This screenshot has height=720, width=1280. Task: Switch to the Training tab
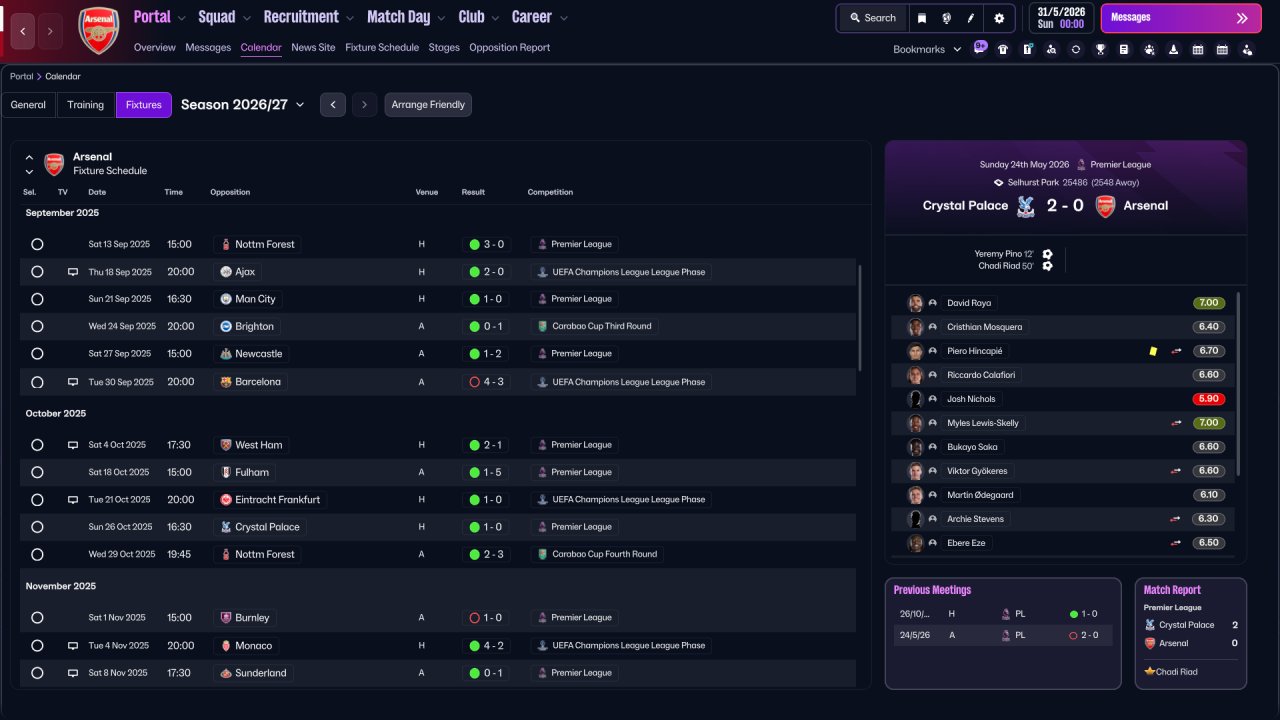pyautogui.click(x=86, y=105)
